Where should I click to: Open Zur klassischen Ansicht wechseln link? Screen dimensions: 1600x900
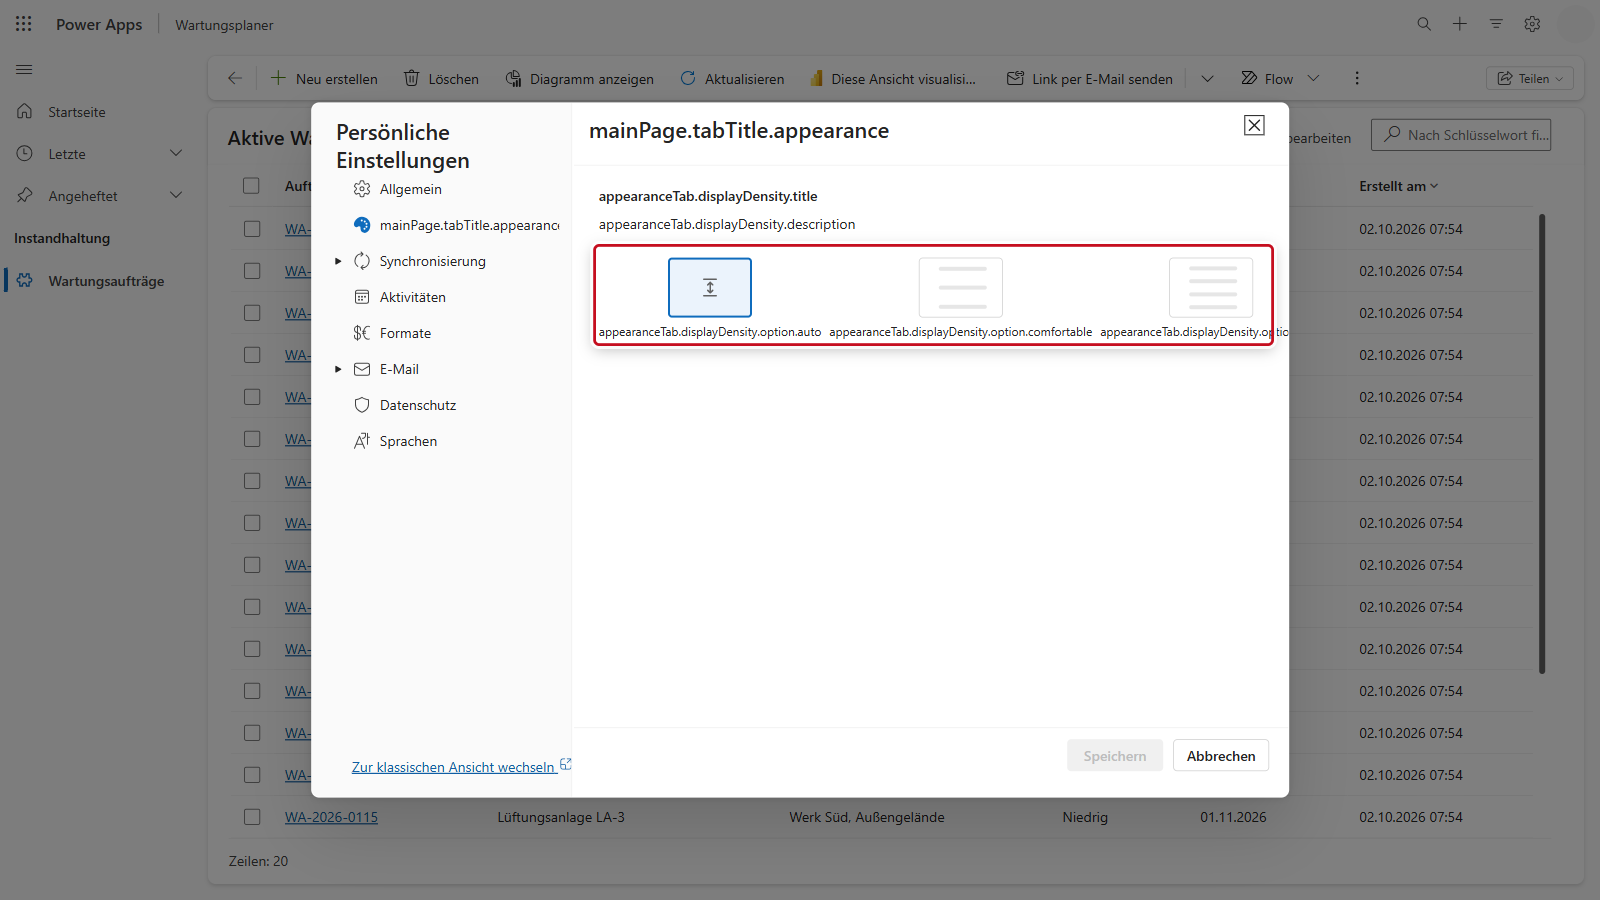point(461,767)
